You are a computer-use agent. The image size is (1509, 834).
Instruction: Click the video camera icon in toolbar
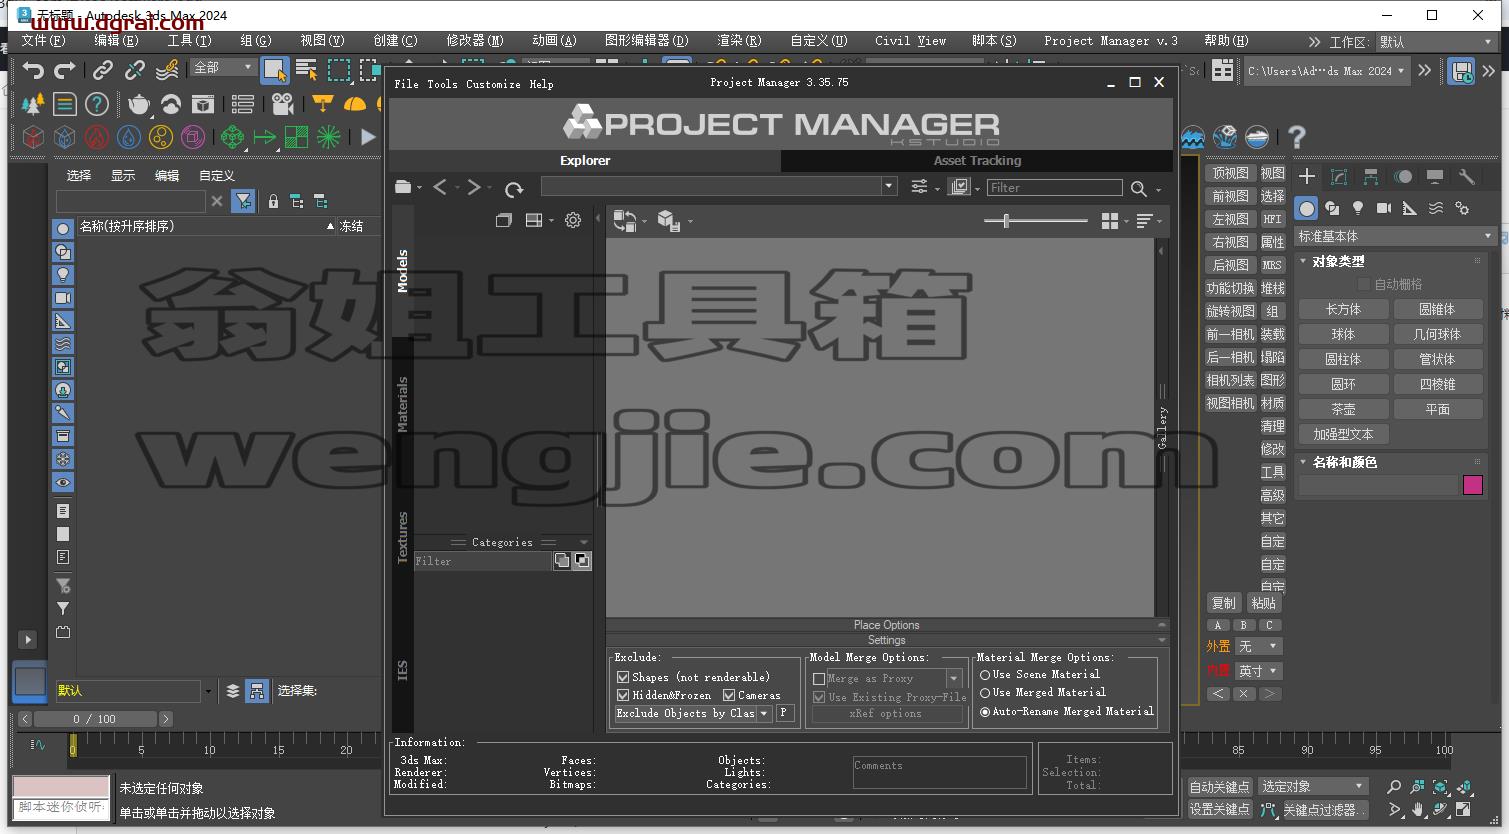(283, 104)
